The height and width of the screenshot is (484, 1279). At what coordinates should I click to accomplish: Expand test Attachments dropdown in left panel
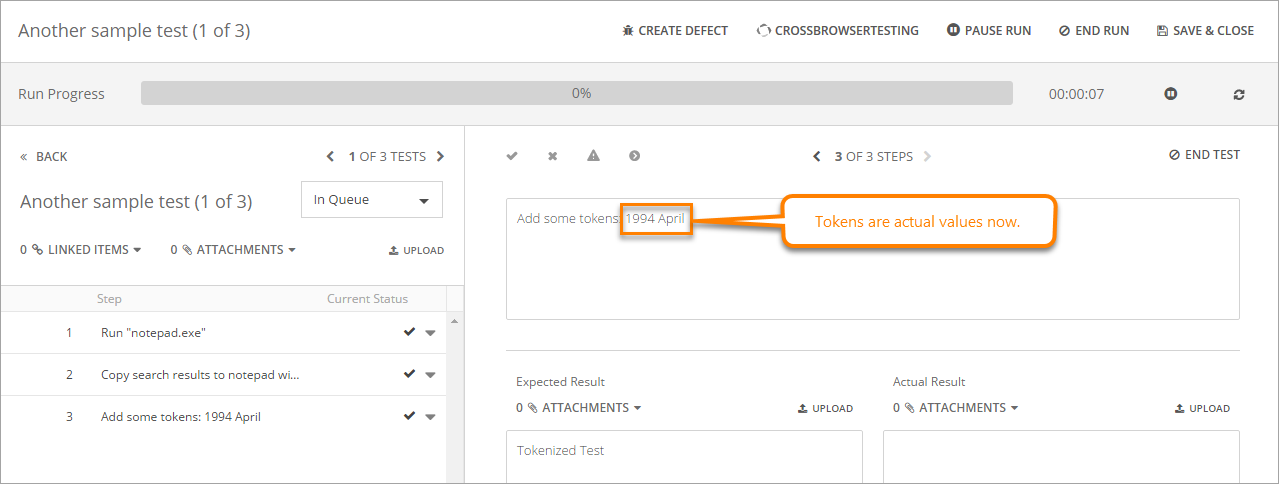coord(233,250)
